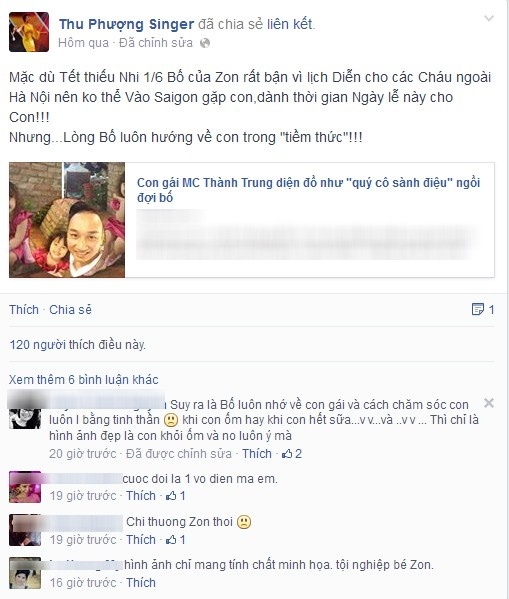Image resolution: width=509 pixels, height=599 pixels.
Task: Click thumbs-up icon on 'Chi thuong Zon' comment
Action: click(x=170, y=540)
